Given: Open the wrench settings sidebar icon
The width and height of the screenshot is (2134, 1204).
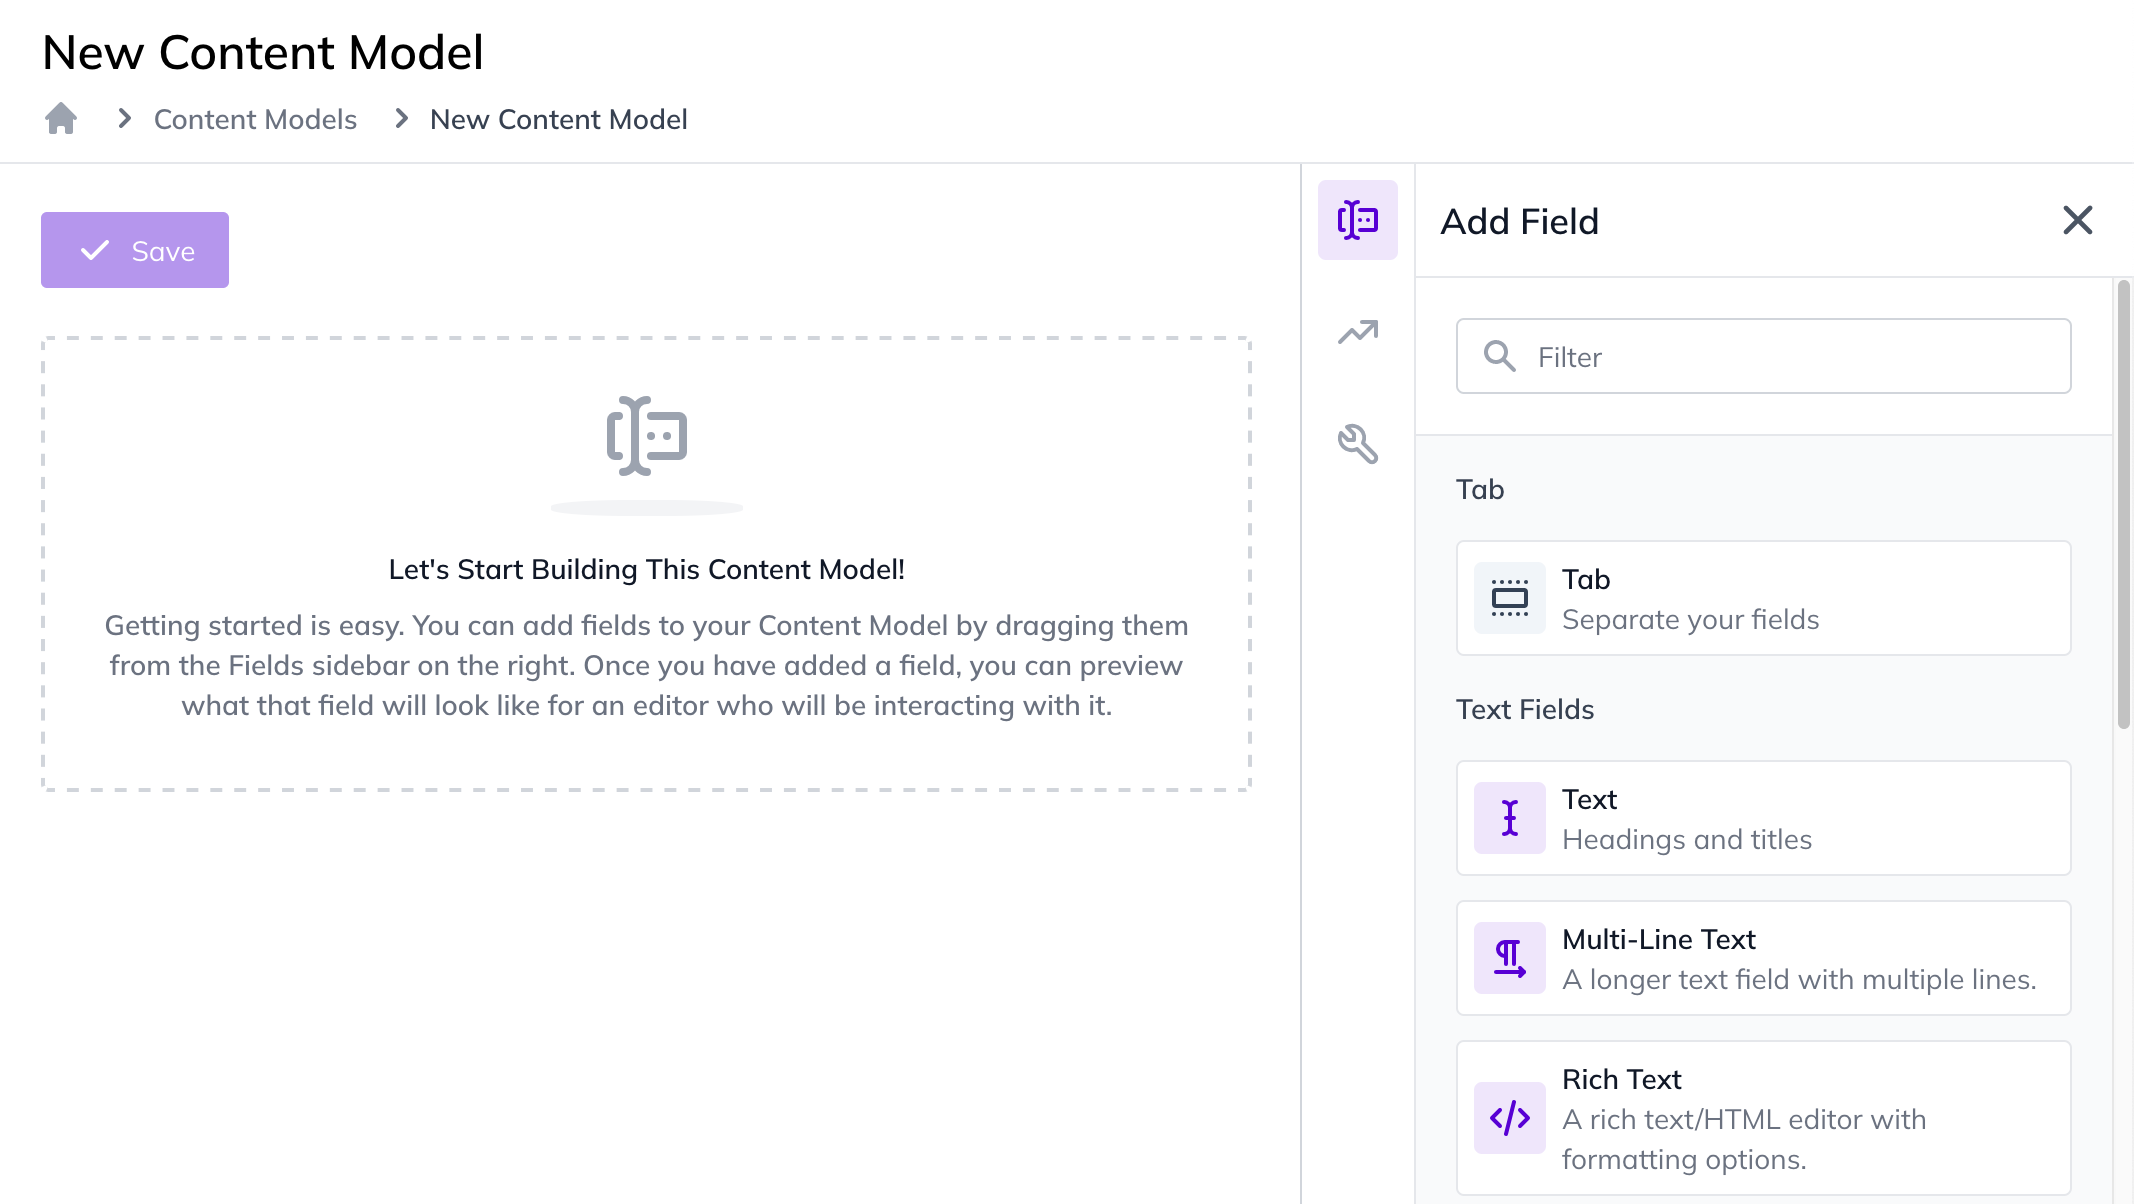Looking at the screenshot, I should pos(1357,444).
